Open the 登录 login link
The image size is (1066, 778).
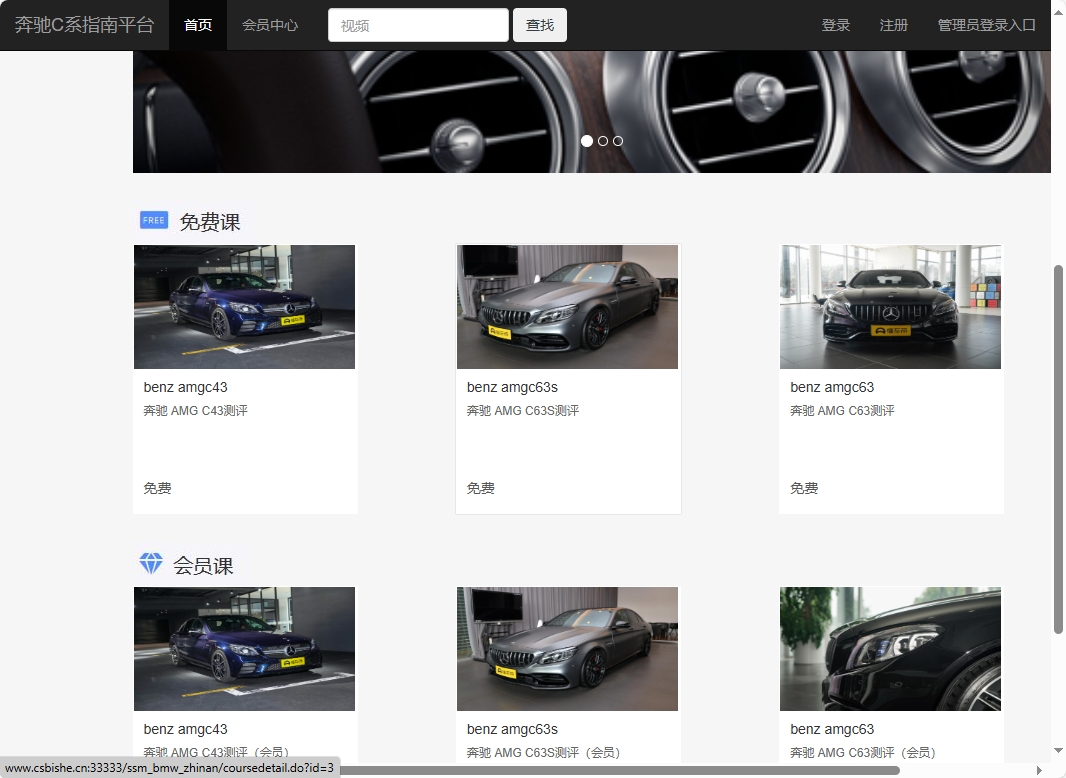836,25
